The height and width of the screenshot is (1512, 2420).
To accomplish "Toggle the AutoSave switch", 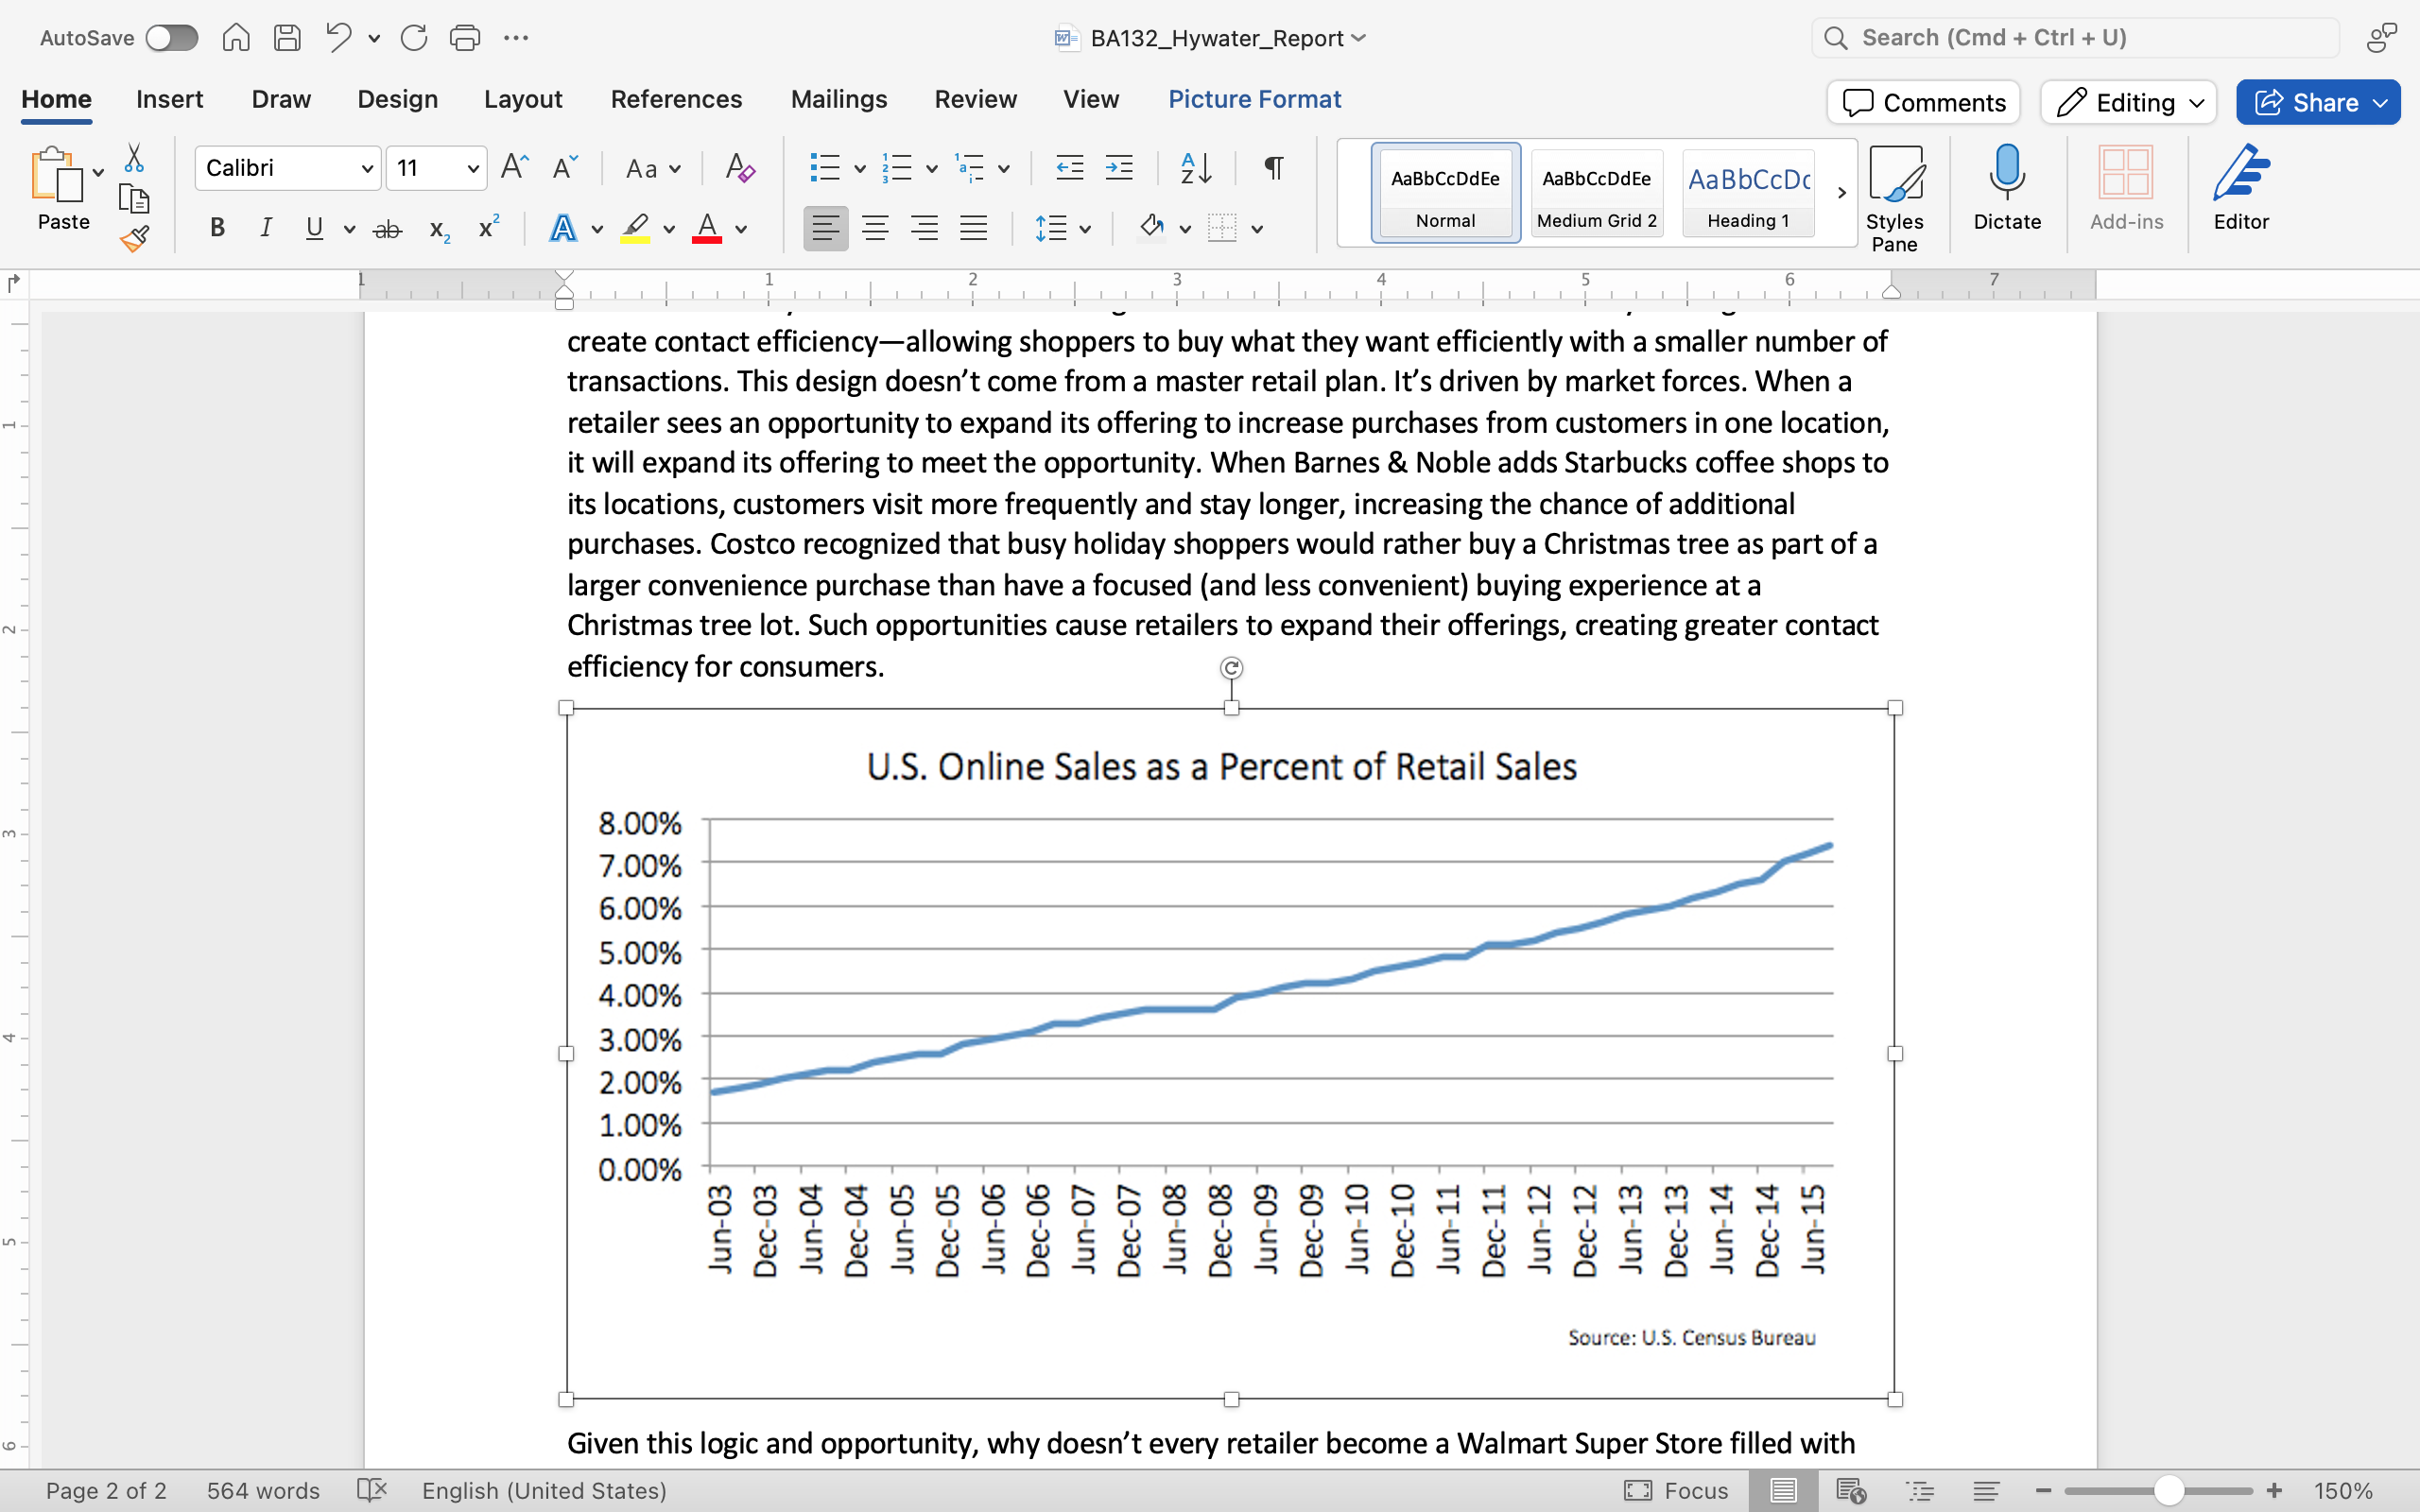I will point(171,38).
